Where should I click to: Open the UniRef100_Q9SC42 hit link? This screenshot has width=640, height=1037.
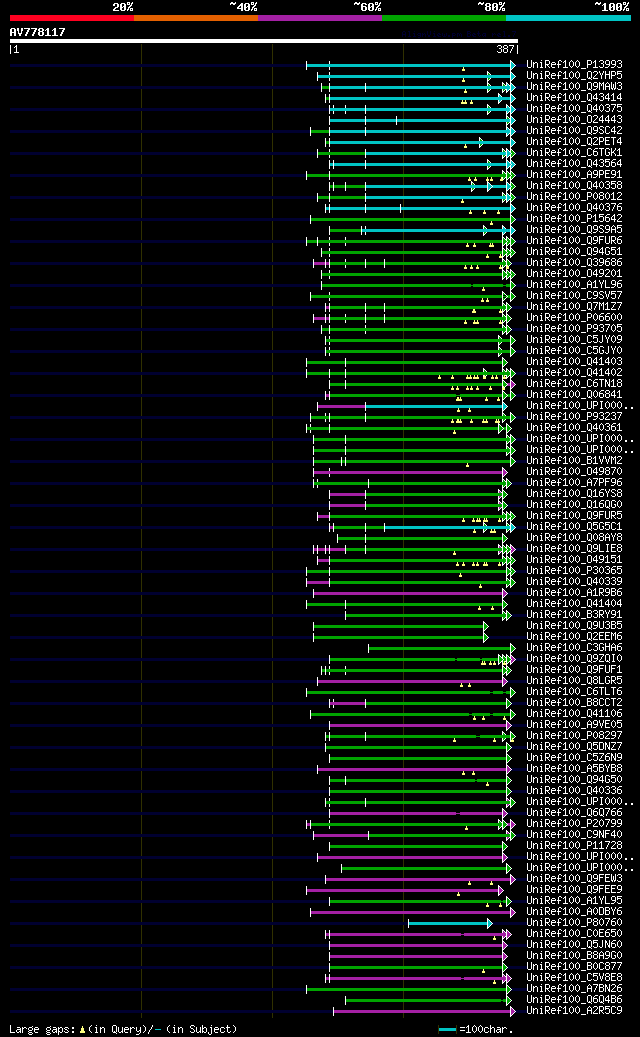(575, 130)
